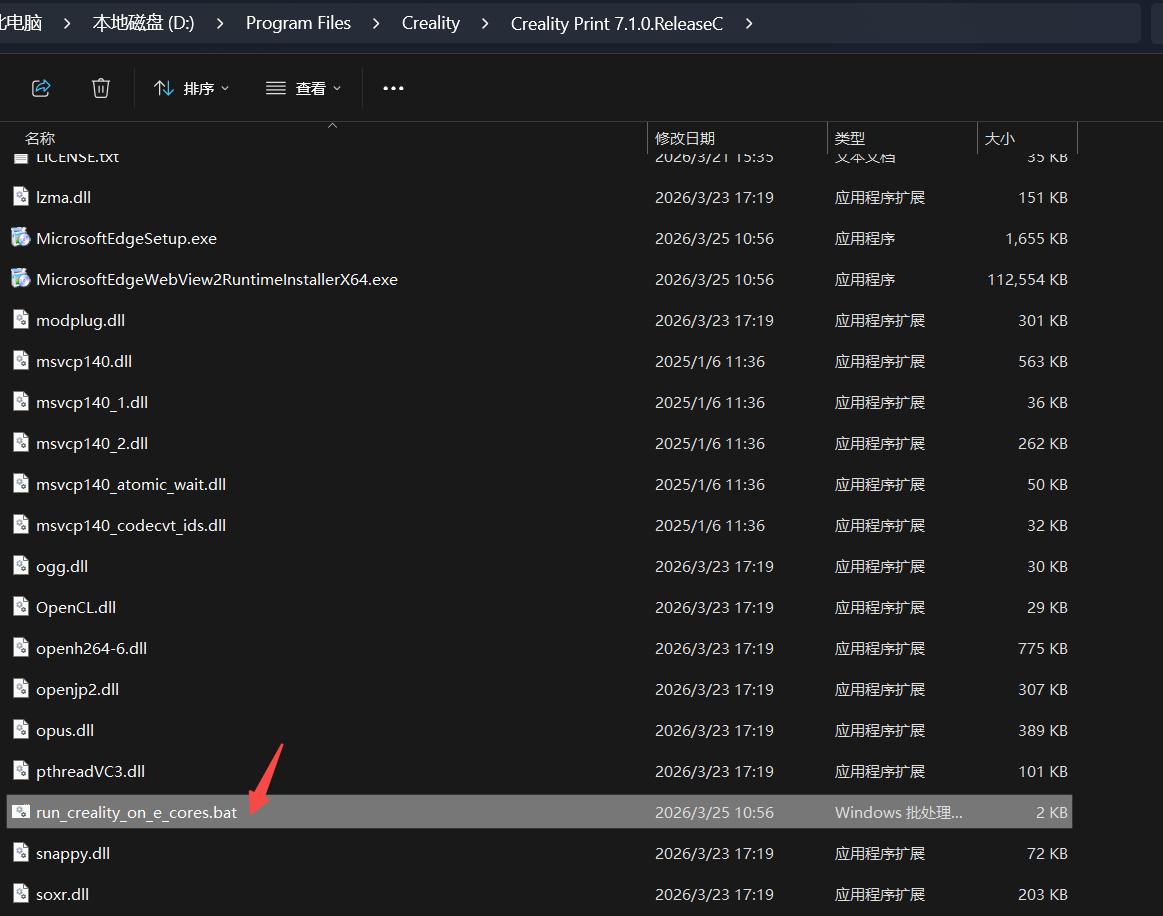This screenshot has width=1163, height=916.
Task: Open the 查看 view dropdown
Action: coord(303,88)
